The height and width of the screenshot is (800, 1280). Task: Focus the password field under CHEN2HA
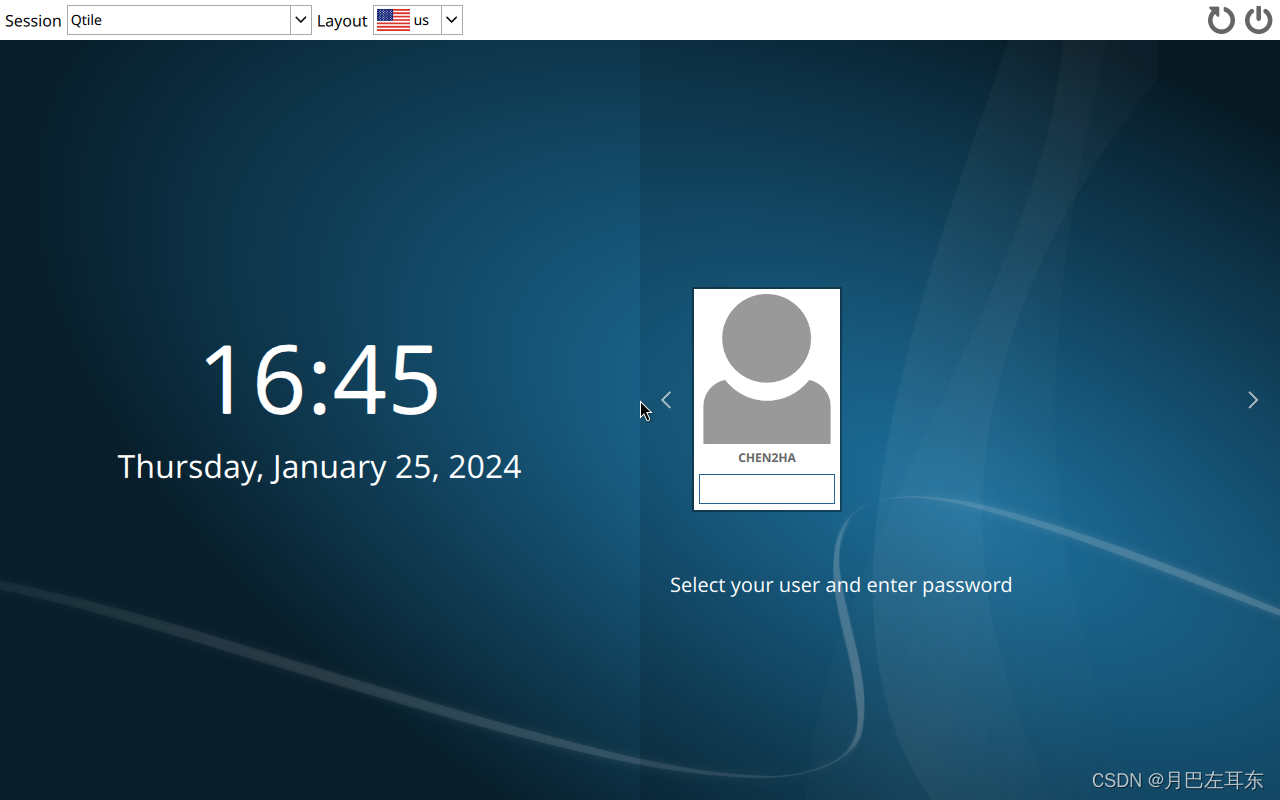[x=767, y=489]
